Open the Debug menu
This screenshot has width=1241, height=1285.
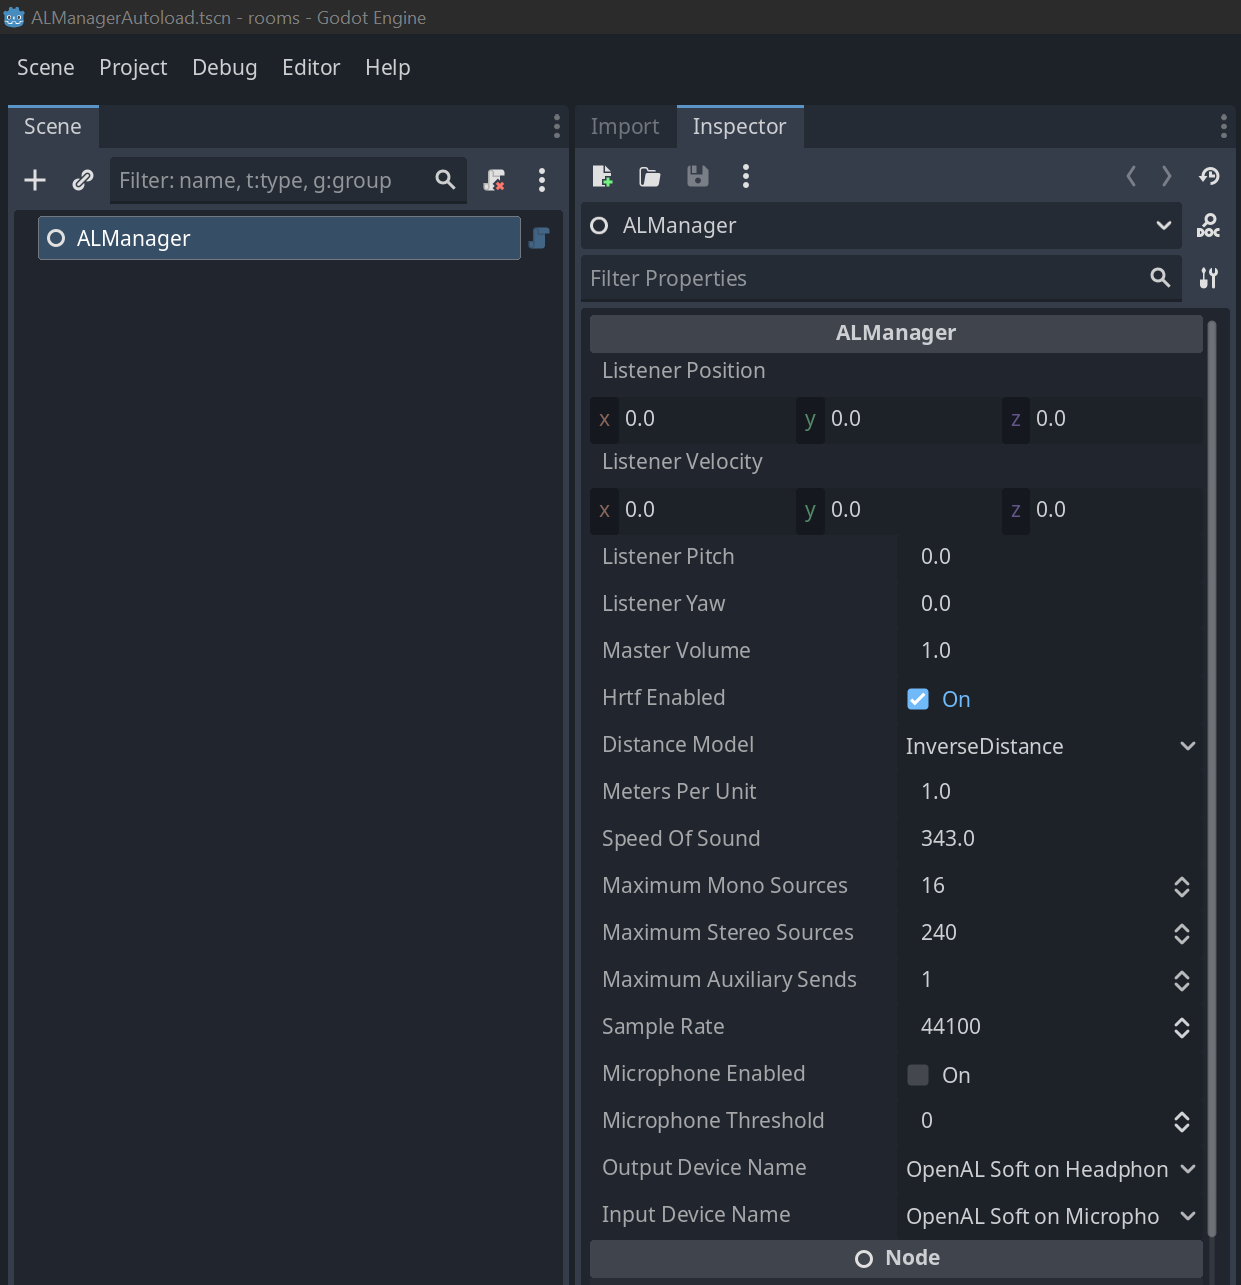click(x=225, y=67)
